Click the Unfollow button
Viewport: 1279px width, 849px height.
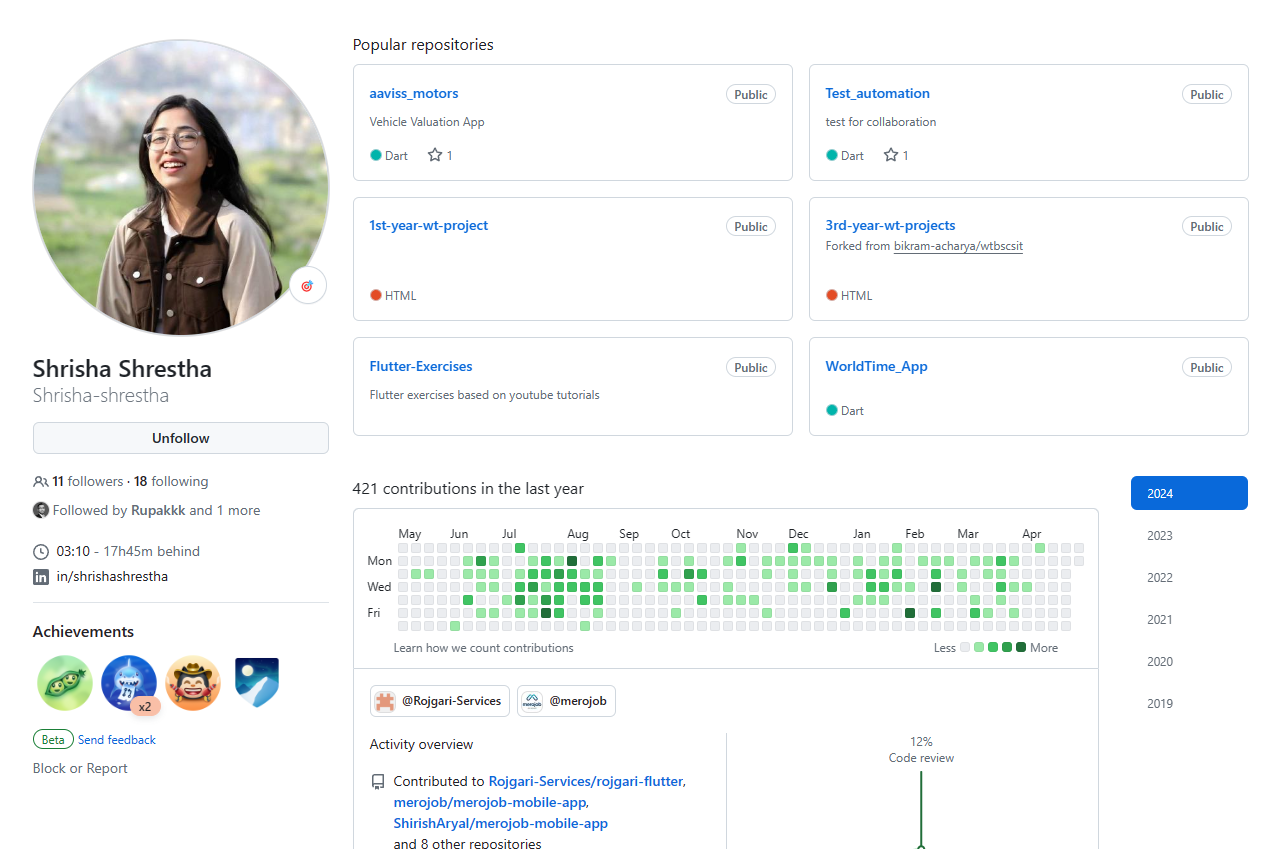click(180, 438)
